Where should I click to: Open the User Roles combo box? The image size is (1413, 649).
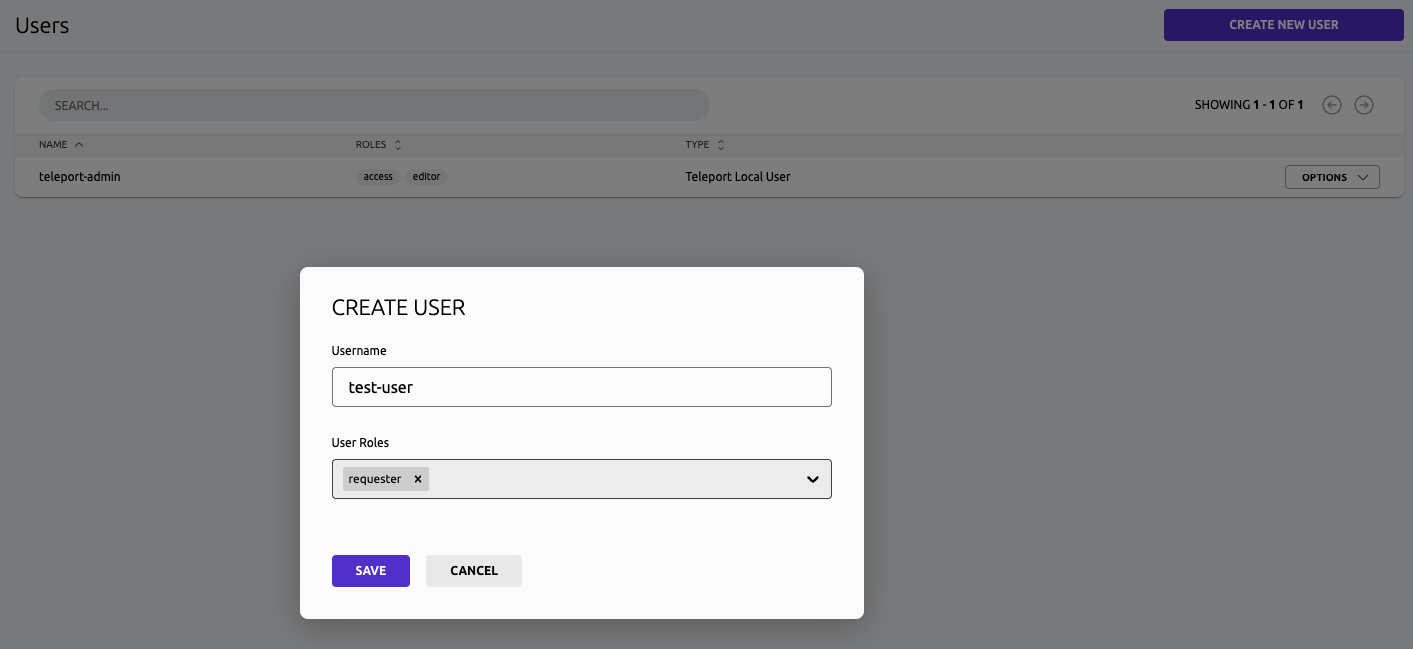[x=600, y=479]
